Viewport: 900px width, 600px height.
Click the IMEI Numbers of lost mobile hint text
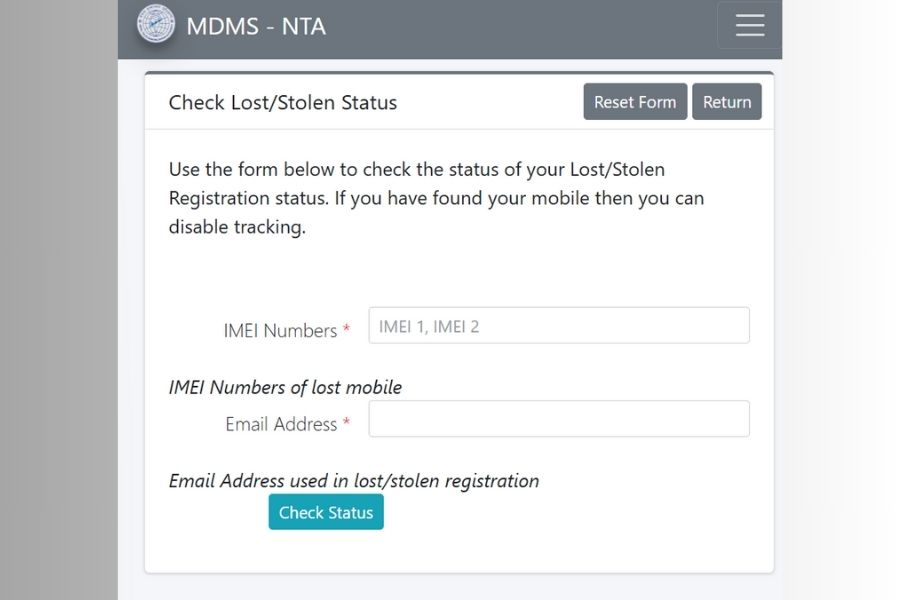point(284,387)
